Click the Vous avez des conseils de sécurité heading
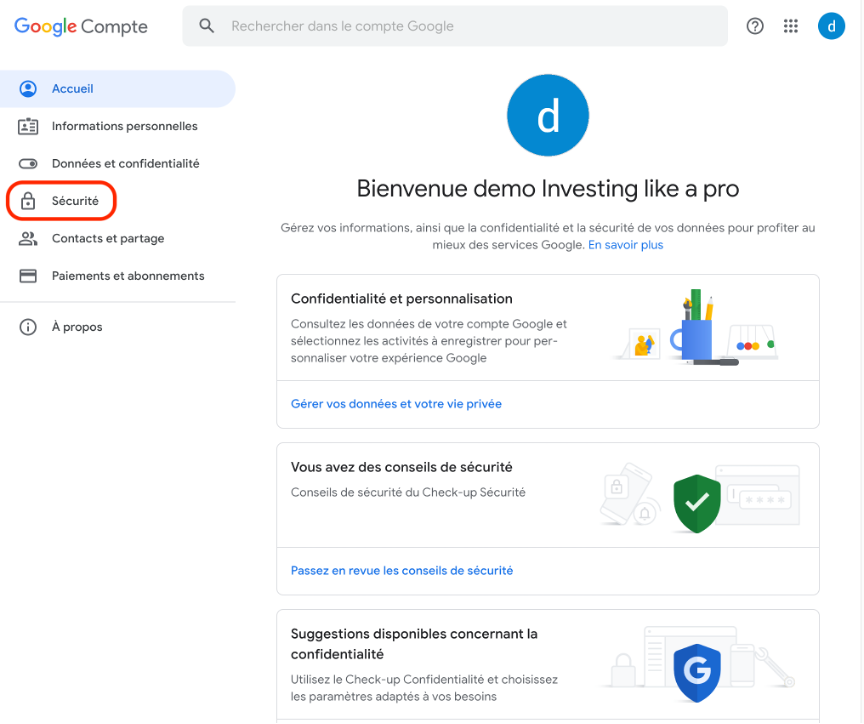The width and height of the screenshot is (864, 724). (x=402, y=467)
